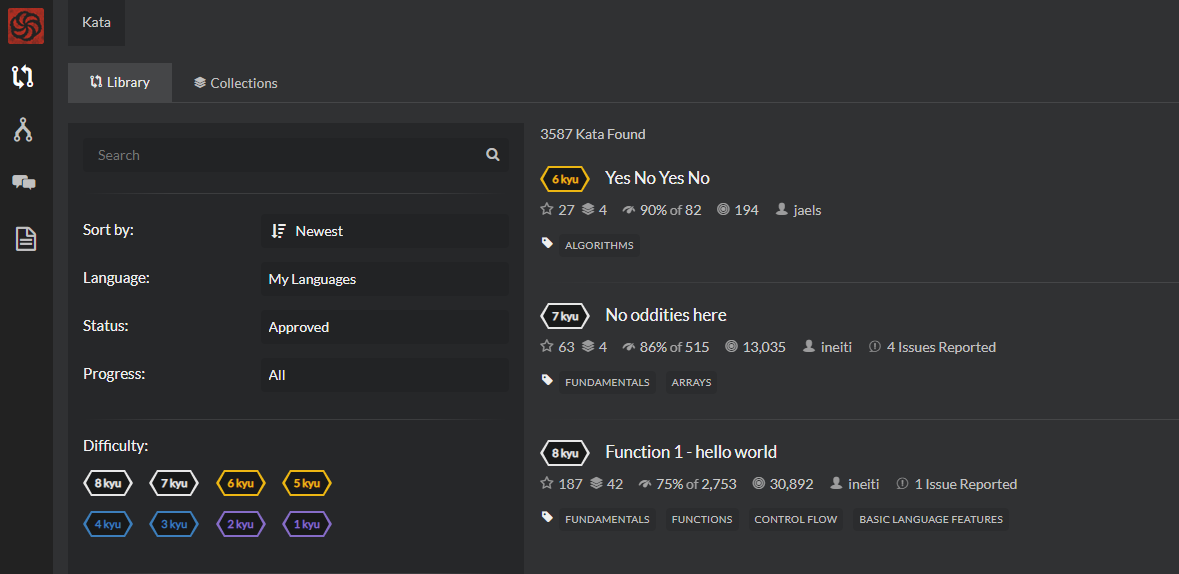Toggle the 2 kyu difficulty filter

(240, 524)
